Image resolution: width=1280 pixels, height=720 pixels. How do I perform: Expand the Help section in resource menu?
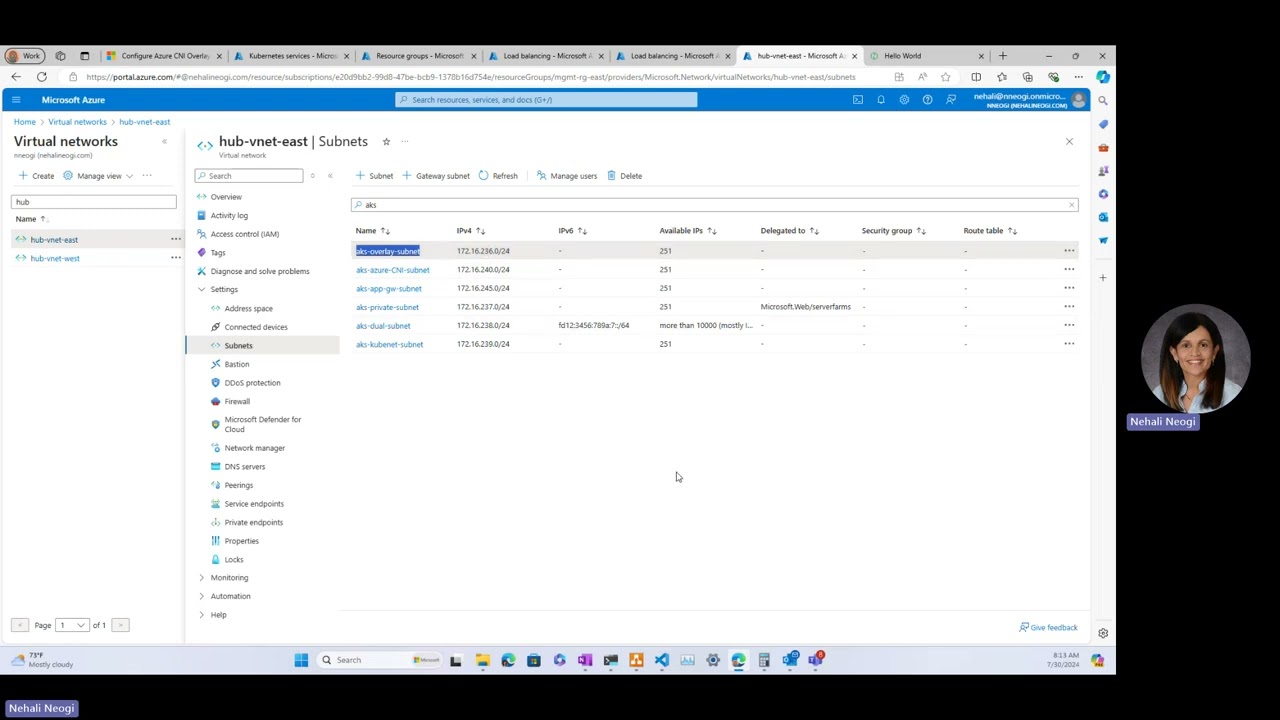(x=201, y=615)
